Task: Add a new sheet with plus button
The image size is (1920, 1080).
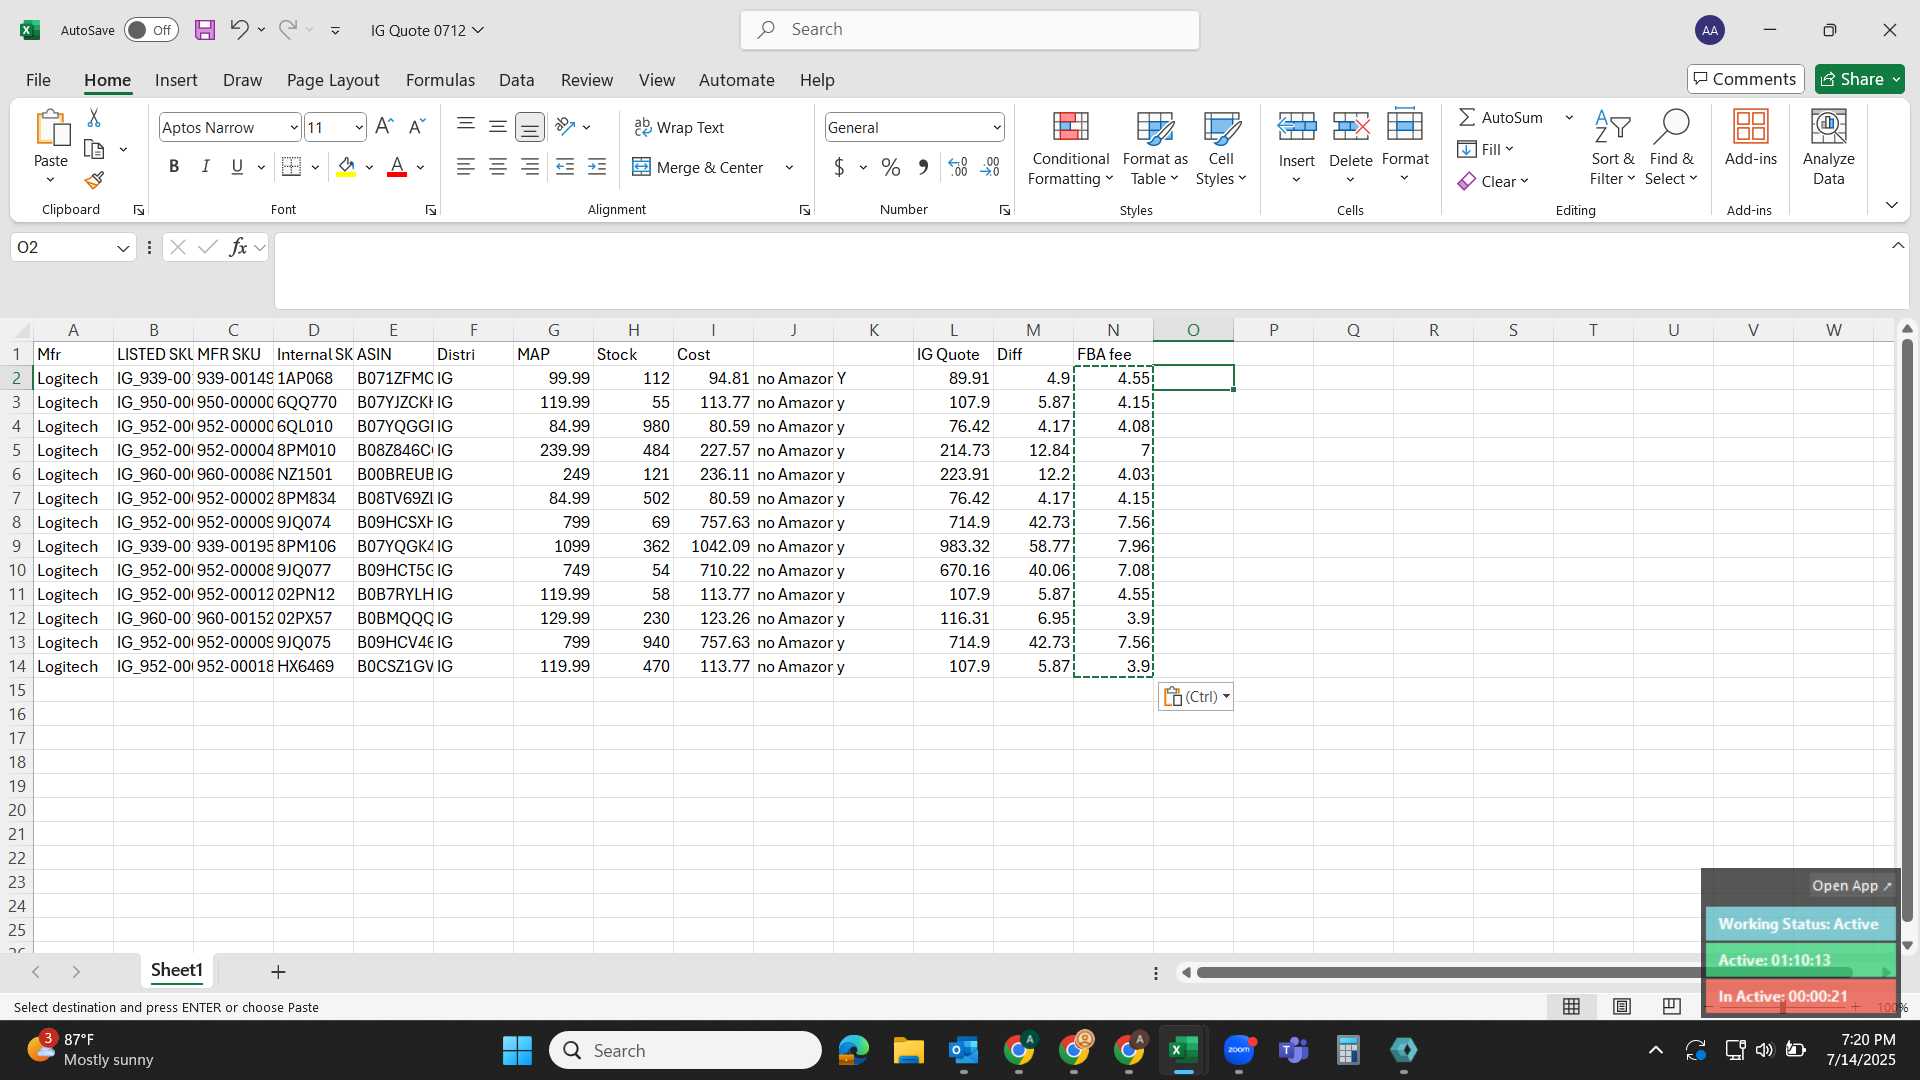Action: [278, 971]
